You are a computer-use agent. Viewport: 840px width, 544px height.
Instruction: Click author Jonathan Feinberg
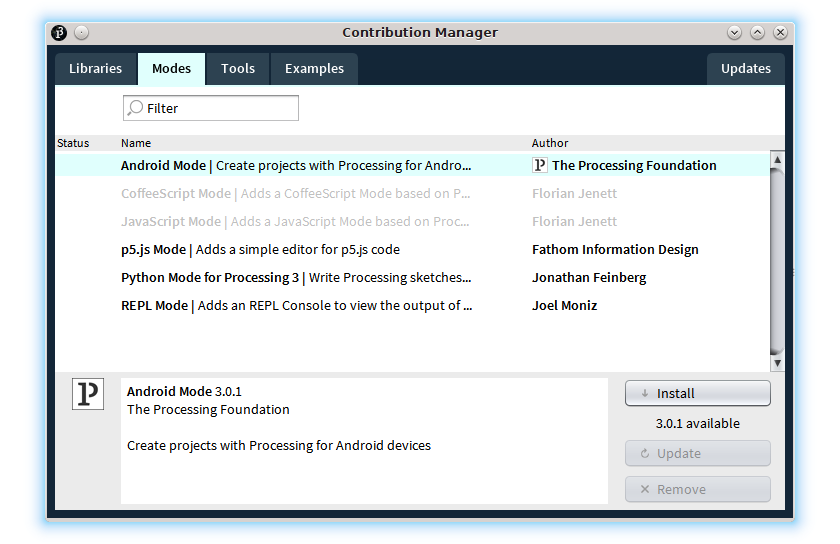click(589, 278)
